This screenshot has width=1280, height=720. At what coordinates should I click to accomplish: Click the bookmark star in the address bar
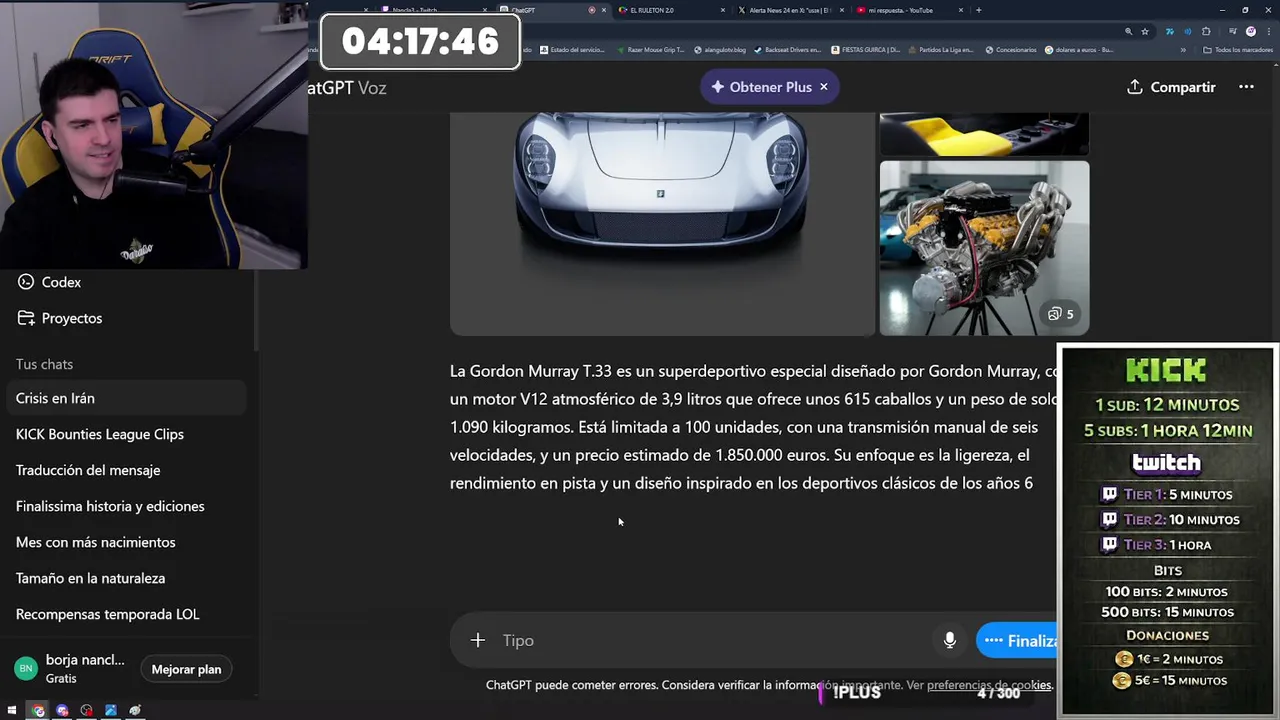[1145, 31]
